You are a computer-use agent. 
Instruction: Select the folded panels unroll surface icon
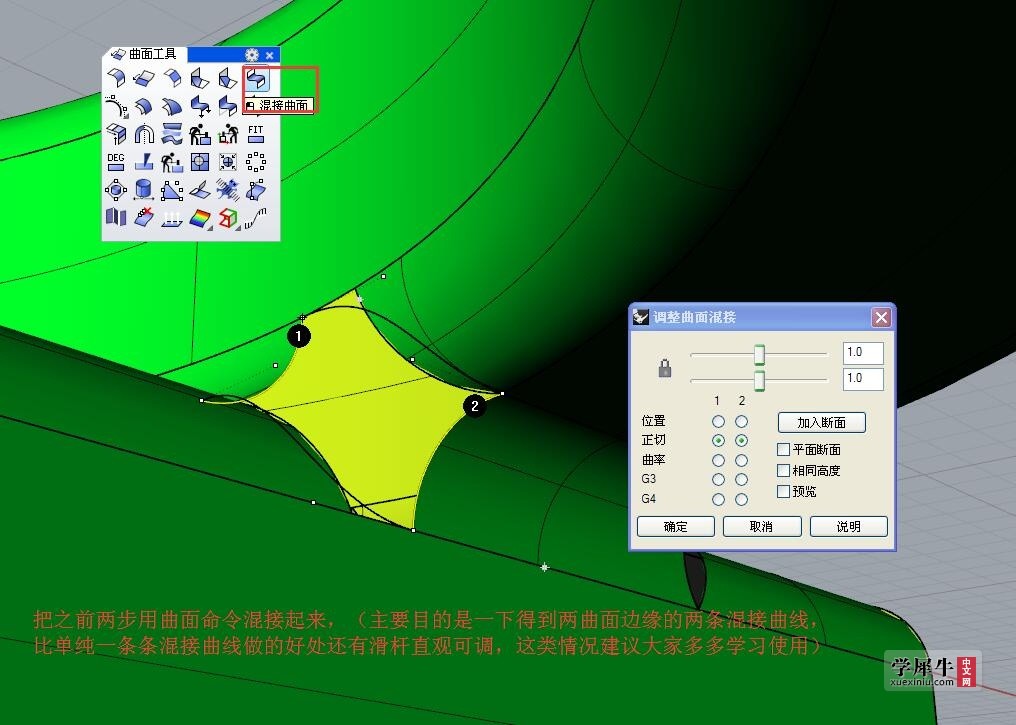coord(116,217)
